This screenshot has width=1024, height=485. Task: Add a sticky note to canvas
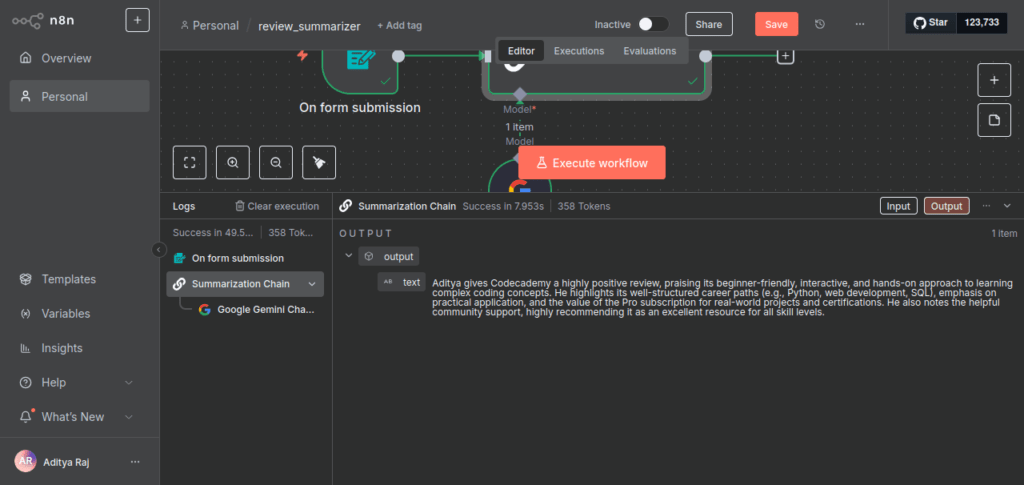click(993, 120)
